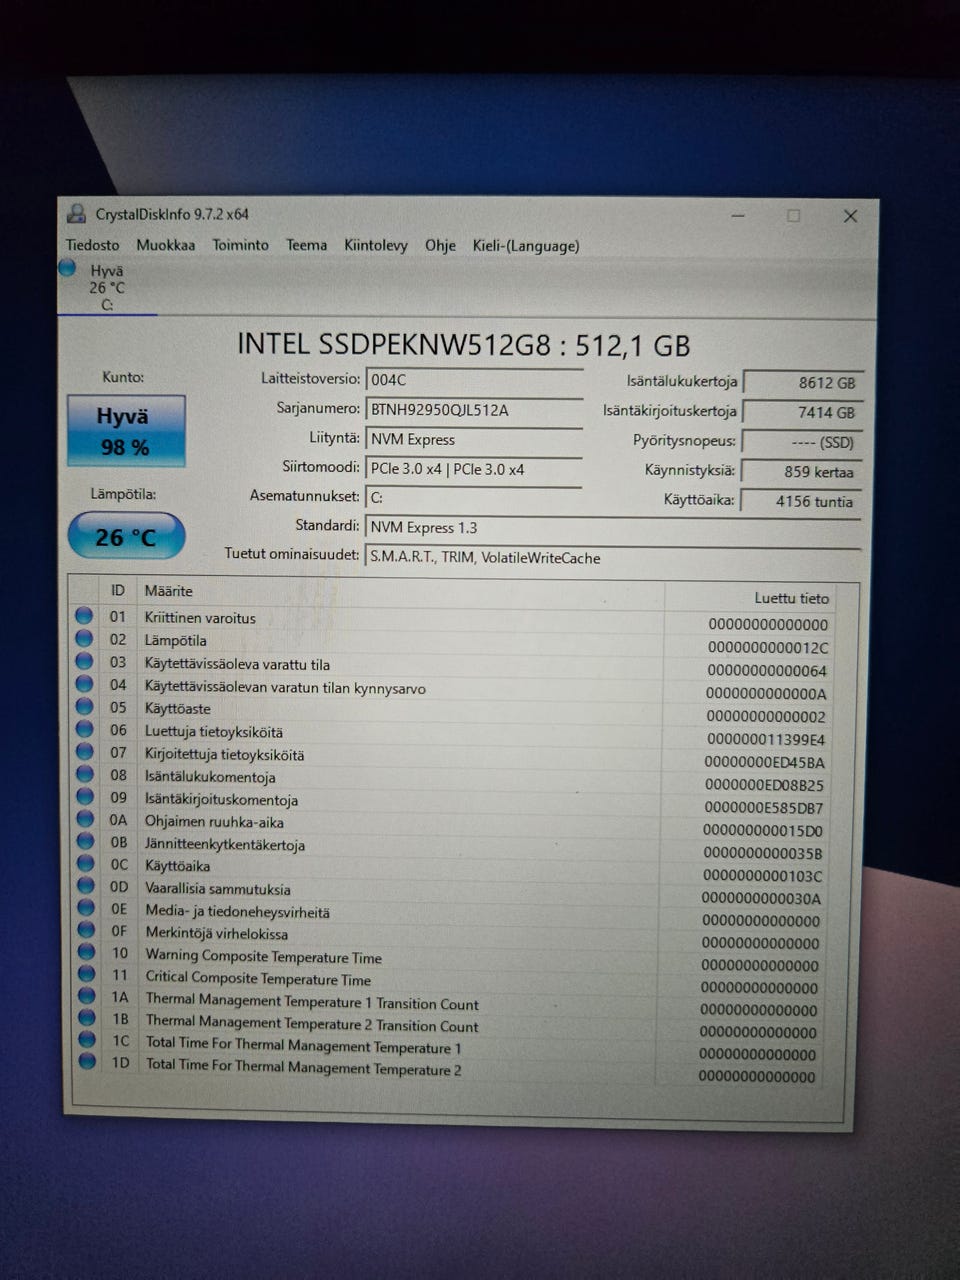The image size is (960, 1280).
Task: Open the Teema menu
Action: point(306,245)
